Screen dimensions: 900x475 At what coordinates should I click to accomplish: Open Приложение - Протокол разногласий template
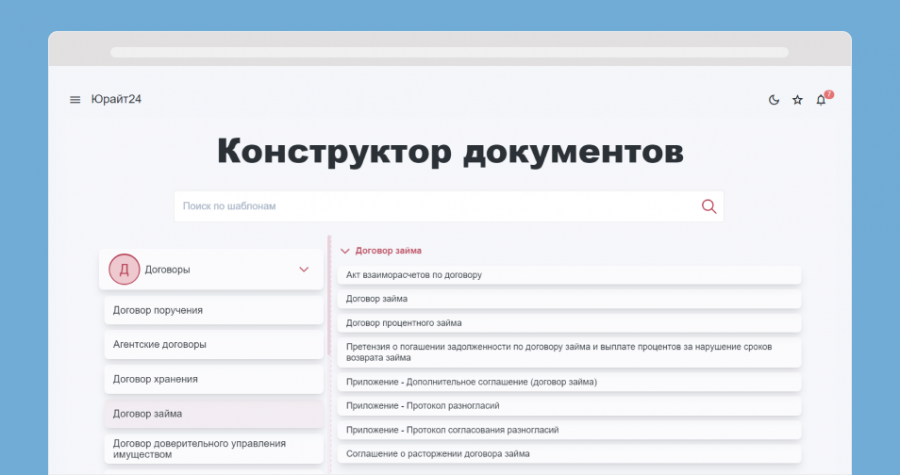pos(569,406)
